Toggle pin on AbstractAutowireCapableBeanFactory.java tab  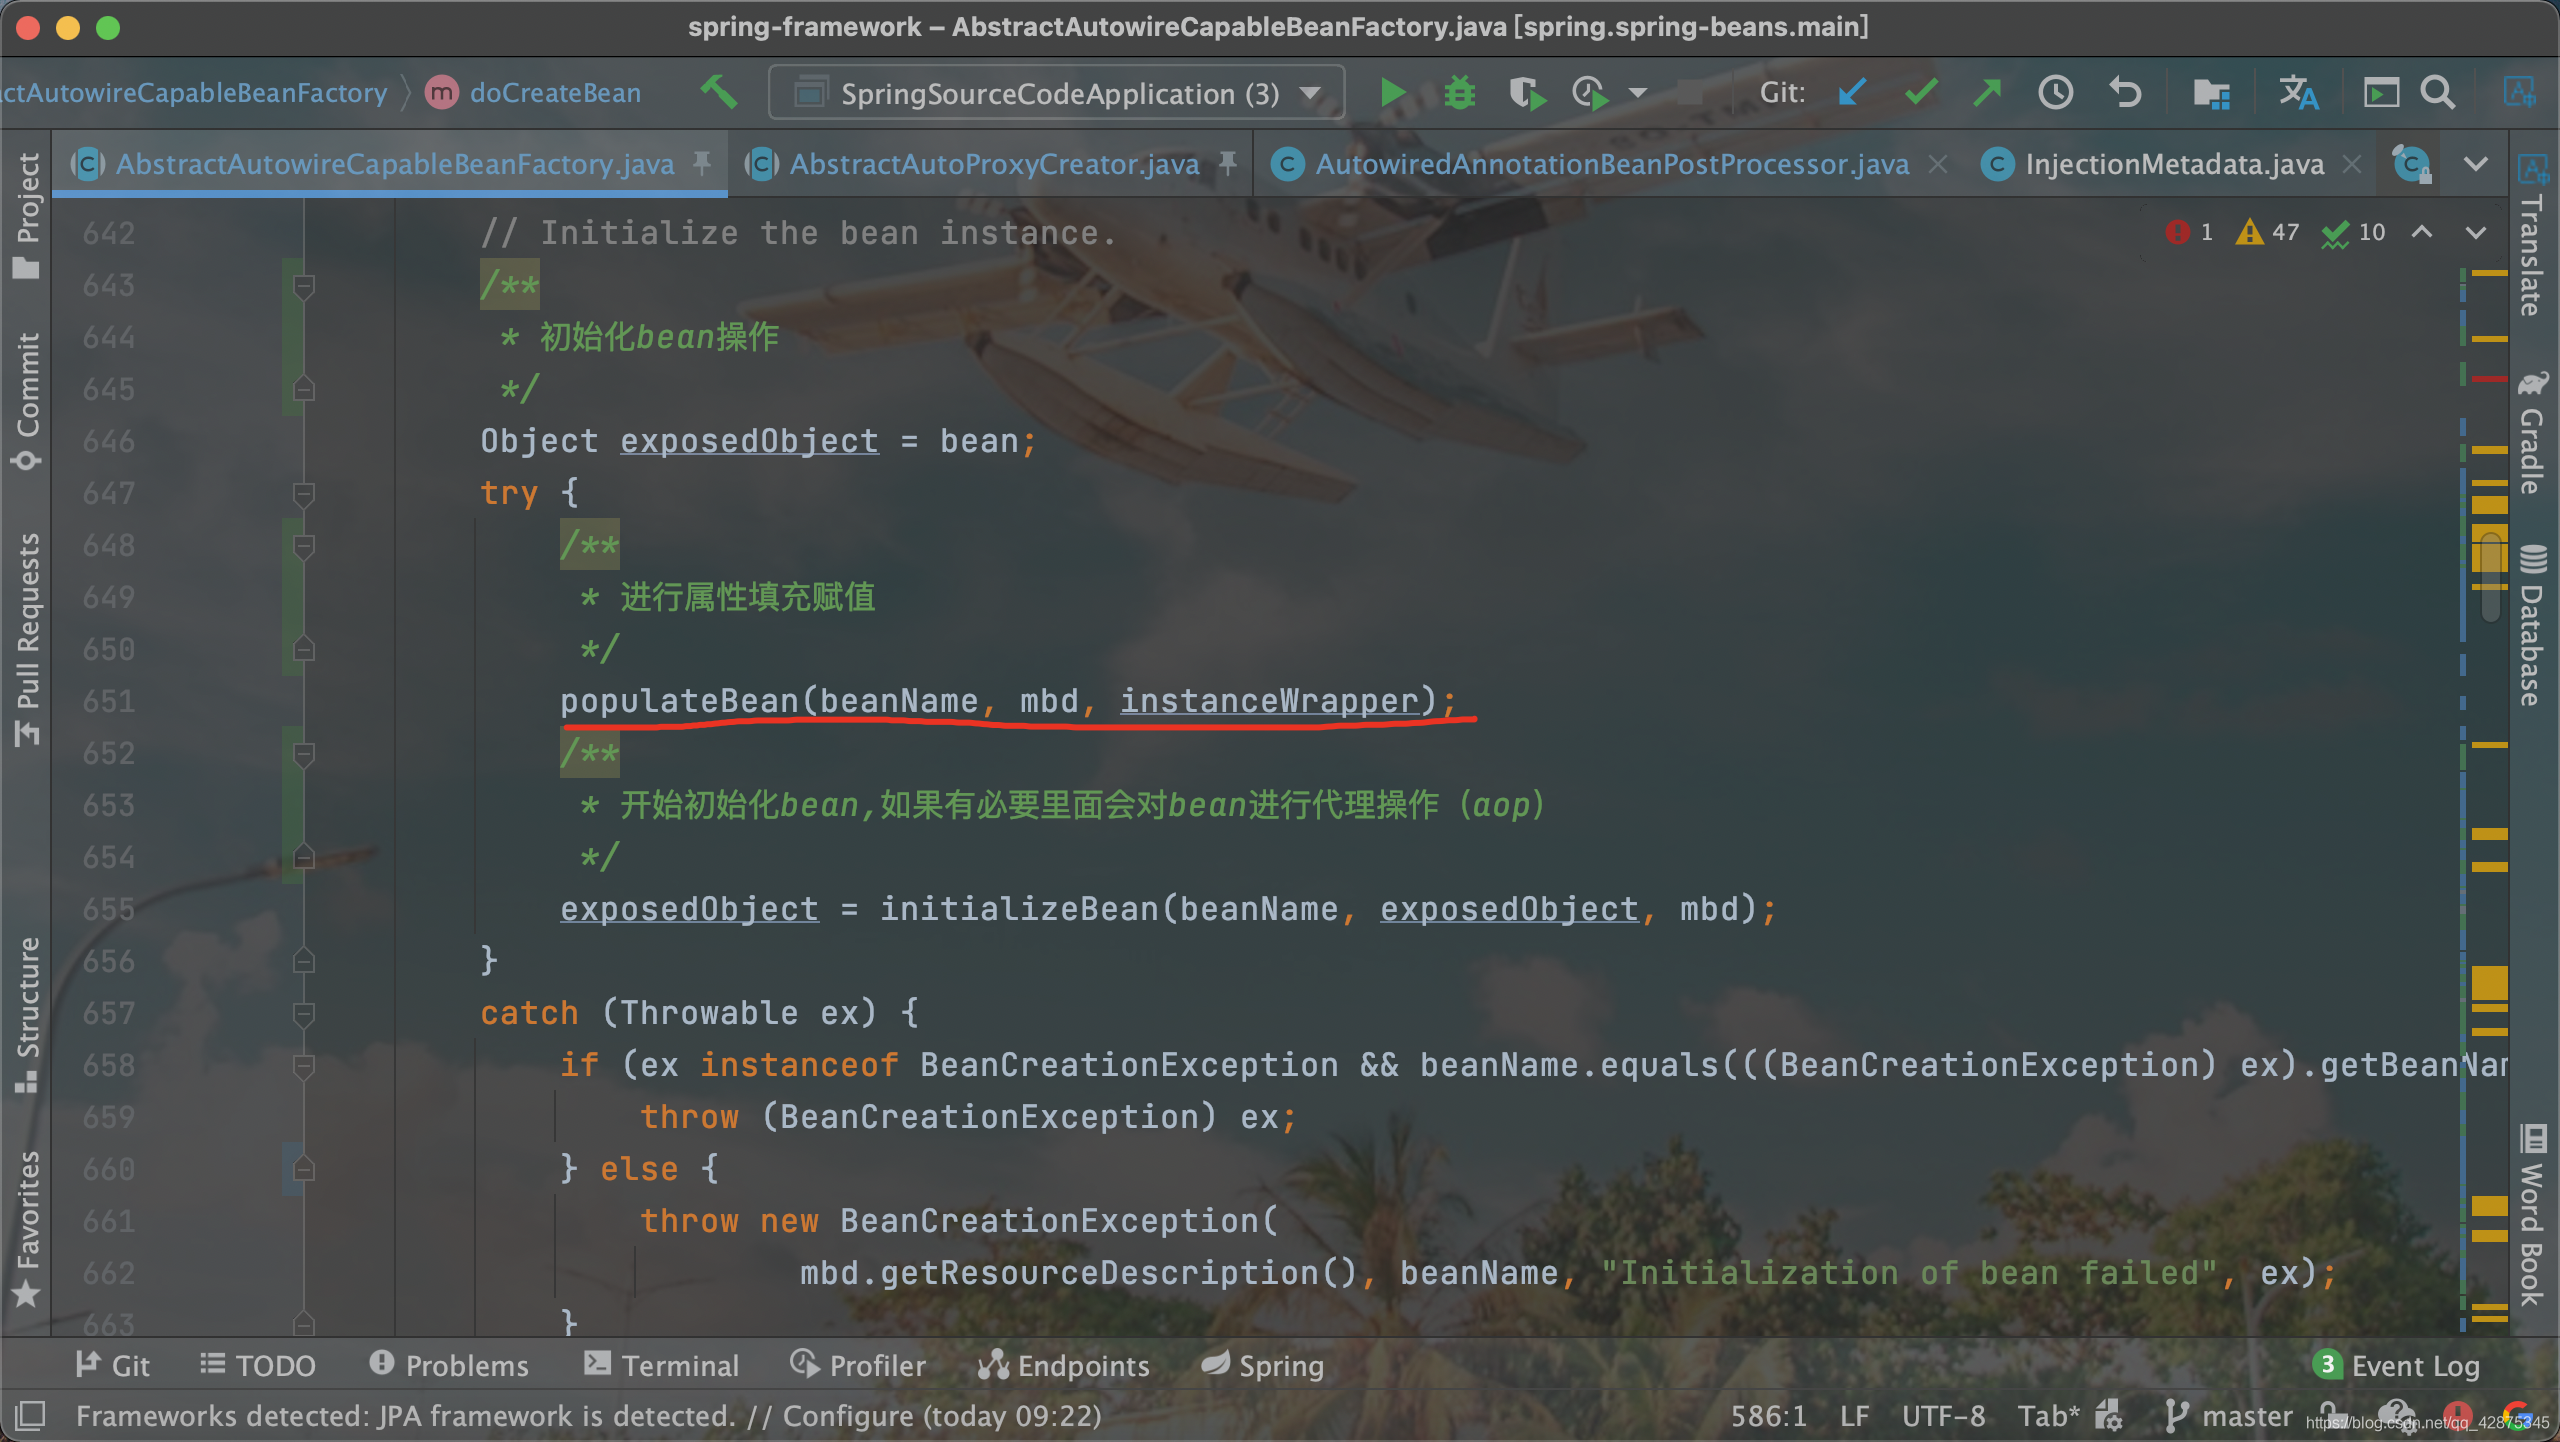tap(702, 163)
